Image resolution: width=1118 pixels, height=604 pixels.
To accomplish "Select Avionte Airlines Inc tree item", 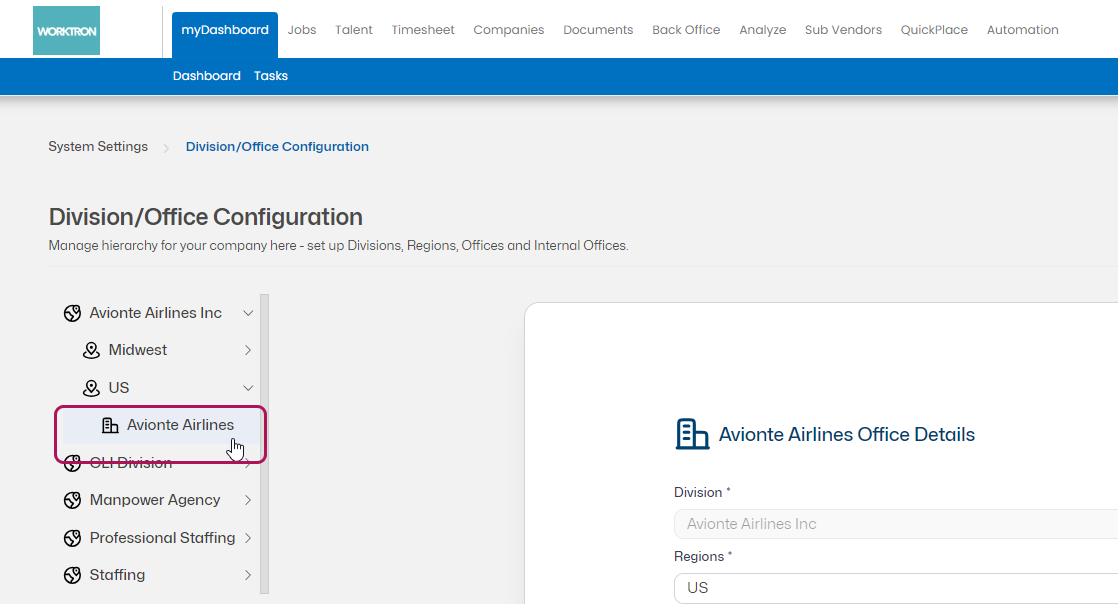I will coord(155,313).
